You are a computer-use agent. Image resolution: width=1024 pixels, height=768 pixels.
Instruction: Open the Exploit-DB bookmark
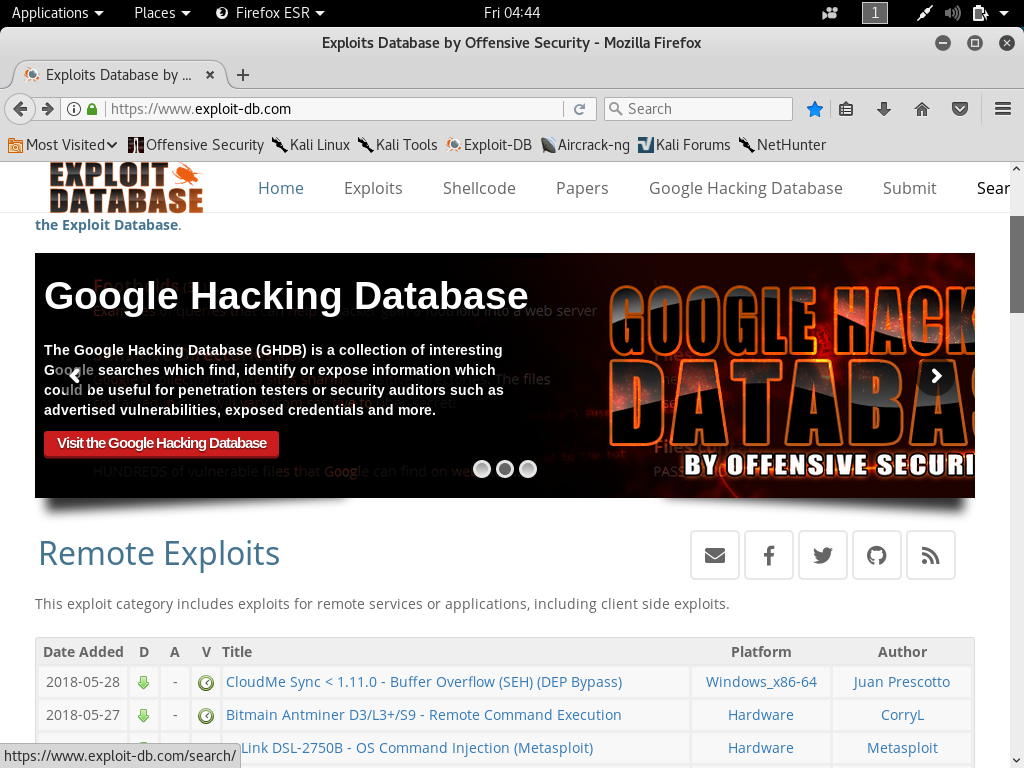coord(488,145)
